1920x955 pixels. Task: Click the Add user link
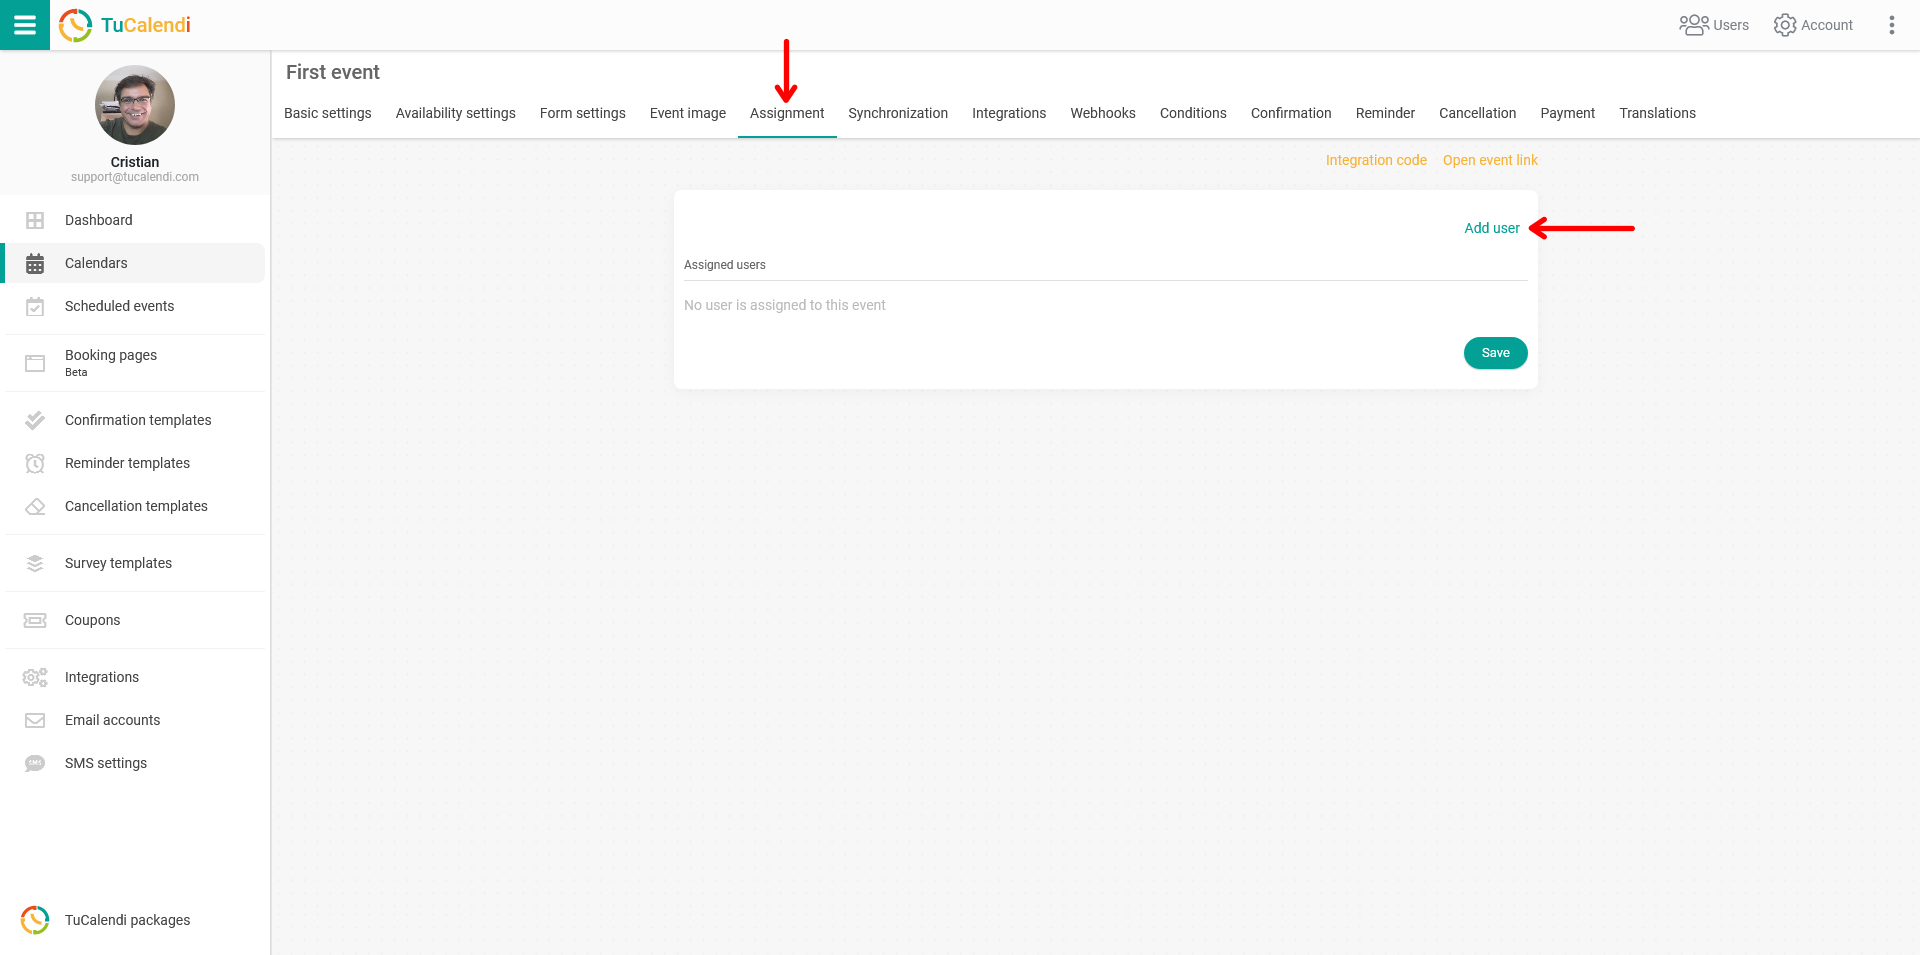pos(1491,228)
